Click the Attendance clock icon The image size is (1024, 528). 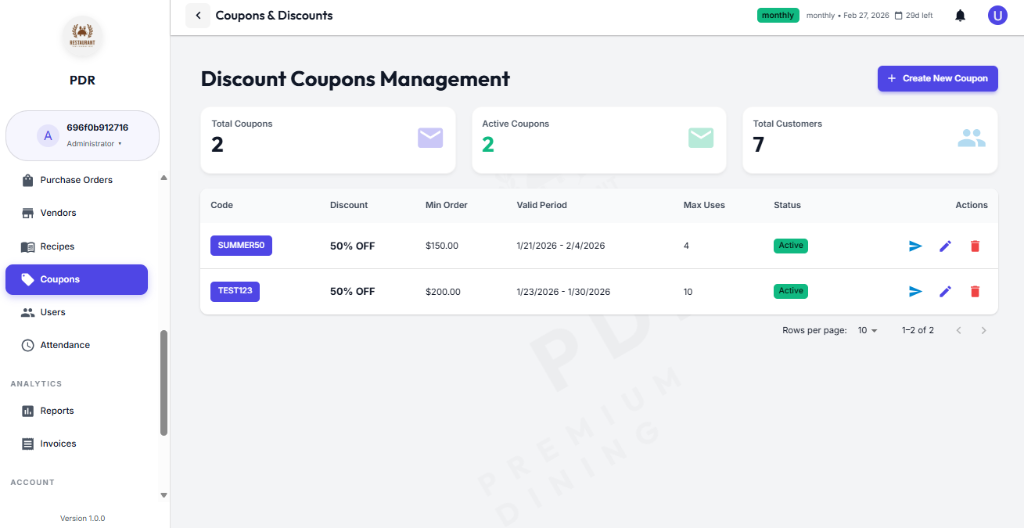27,345
